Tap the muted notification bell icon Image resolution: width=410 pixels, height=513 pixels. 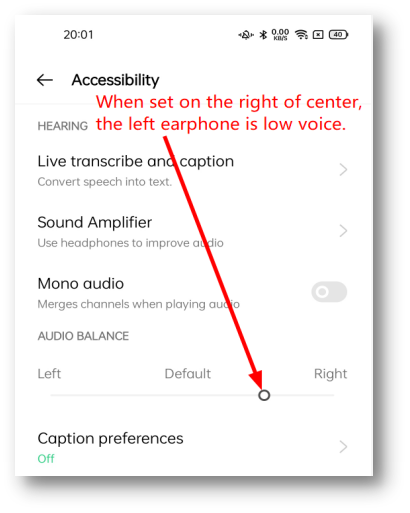tap(246, 35)
